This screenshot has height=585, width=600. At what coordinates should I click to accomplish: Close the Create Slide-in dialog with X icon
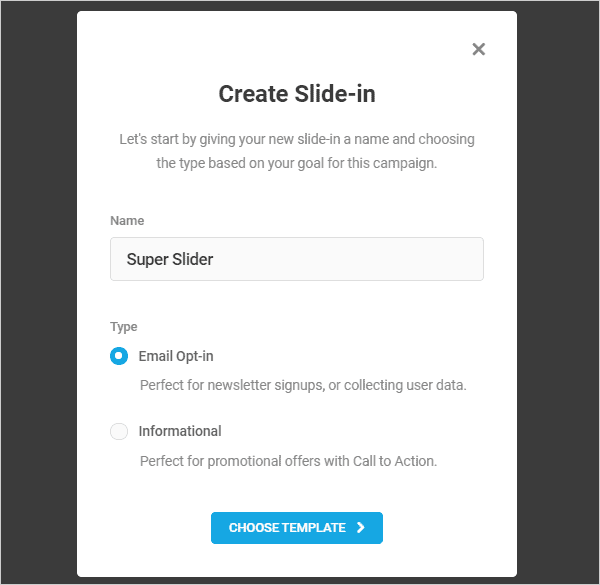pyautogui.click(x=478, y=49)
